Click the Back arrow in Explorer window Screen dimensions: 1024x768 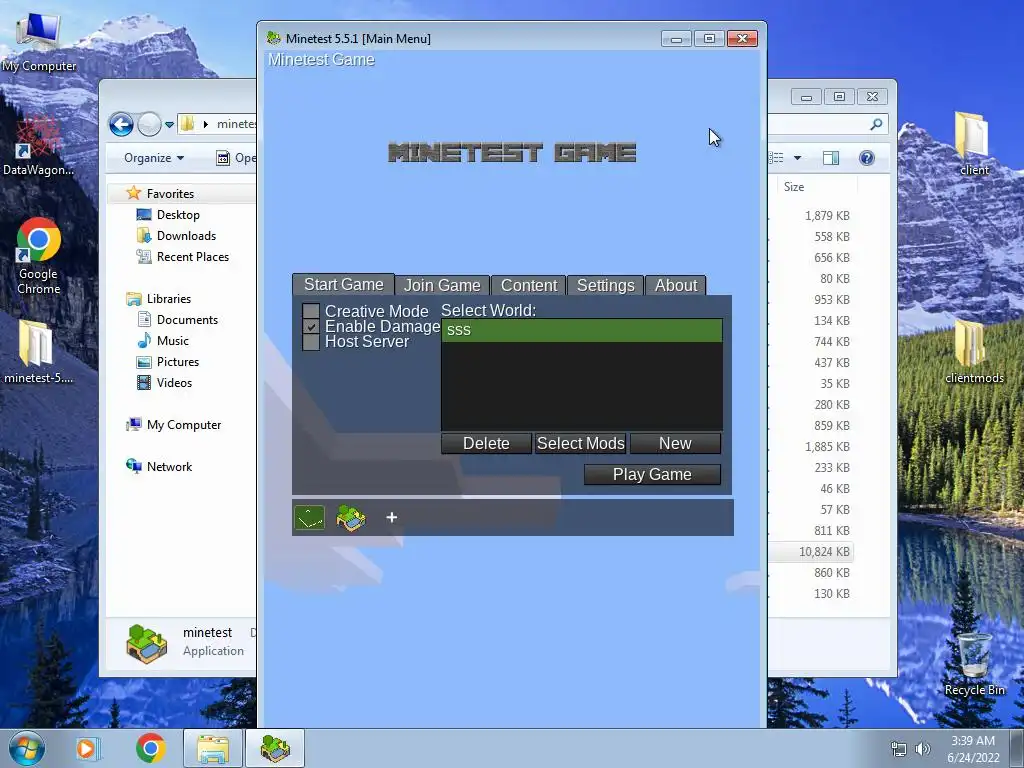tap(121, 124)
